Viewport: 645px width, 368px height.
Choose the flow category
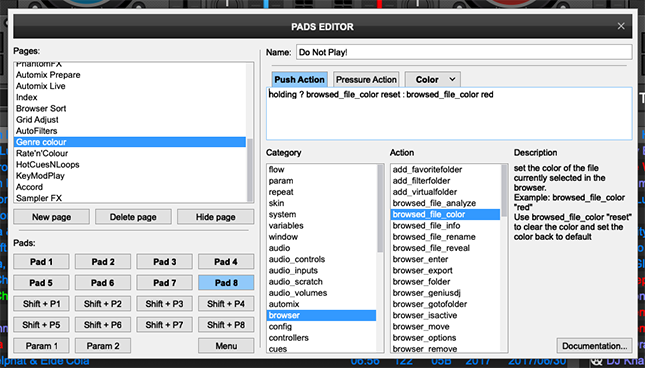[321, 169]
